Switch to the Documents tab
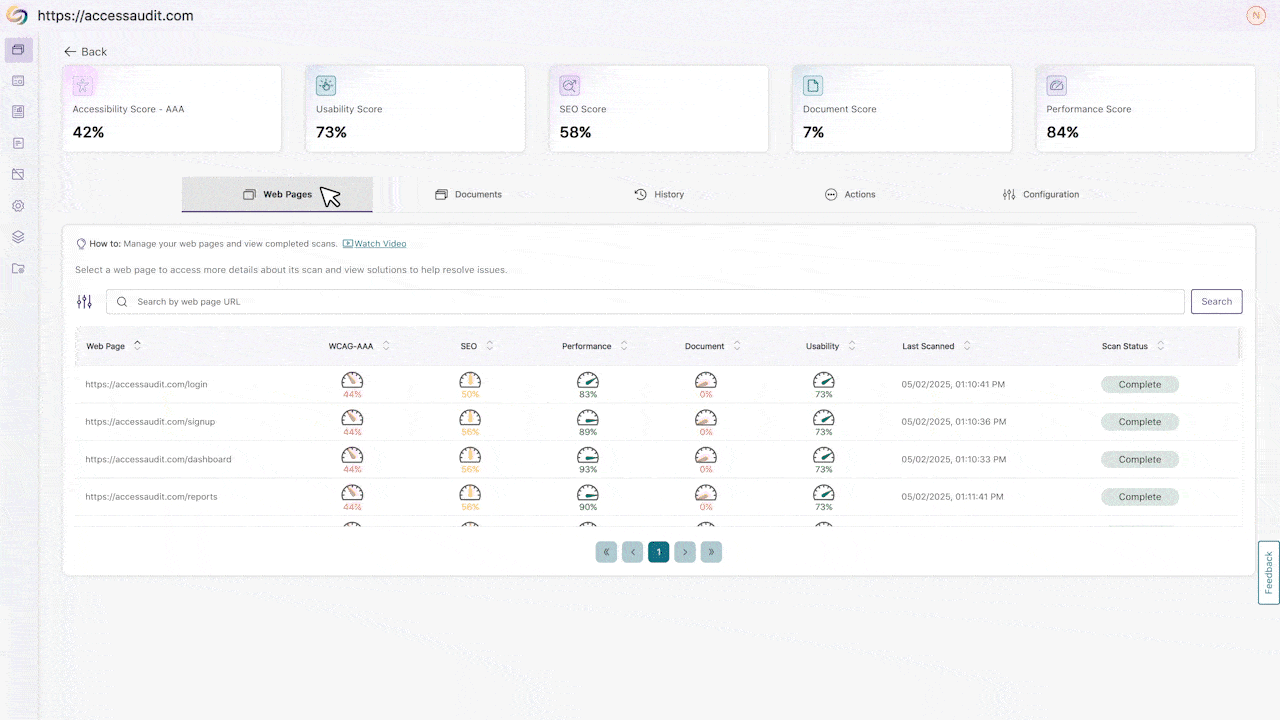Viewport: 1280px width, 720px height. pos(469,194)
